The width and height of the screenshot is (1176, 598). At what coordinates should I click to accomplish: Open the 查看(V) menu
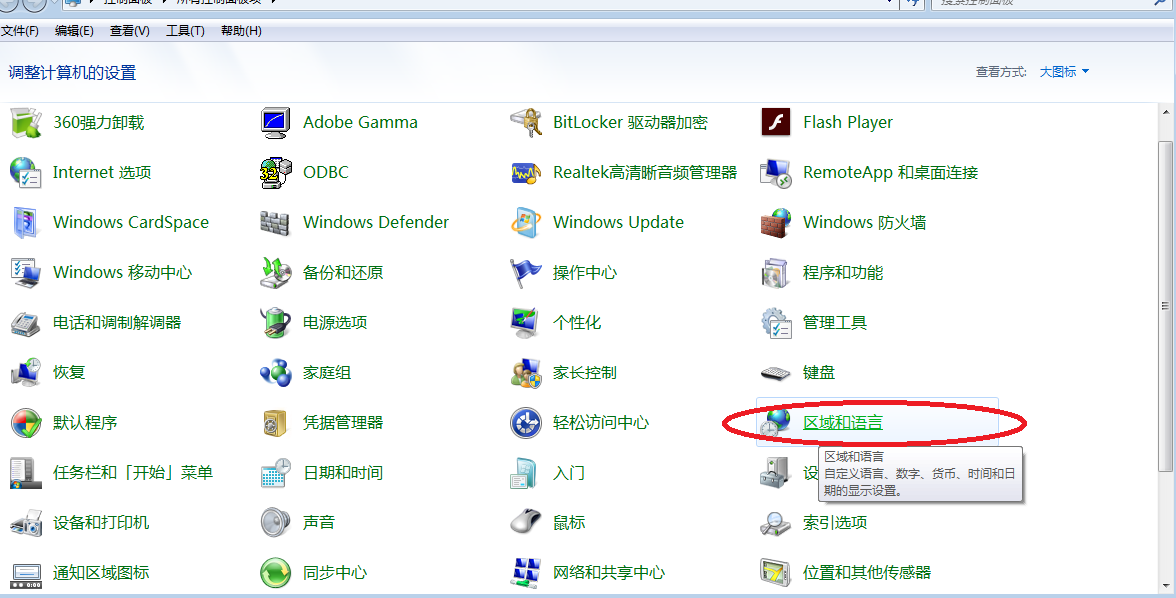coord(130,31)
